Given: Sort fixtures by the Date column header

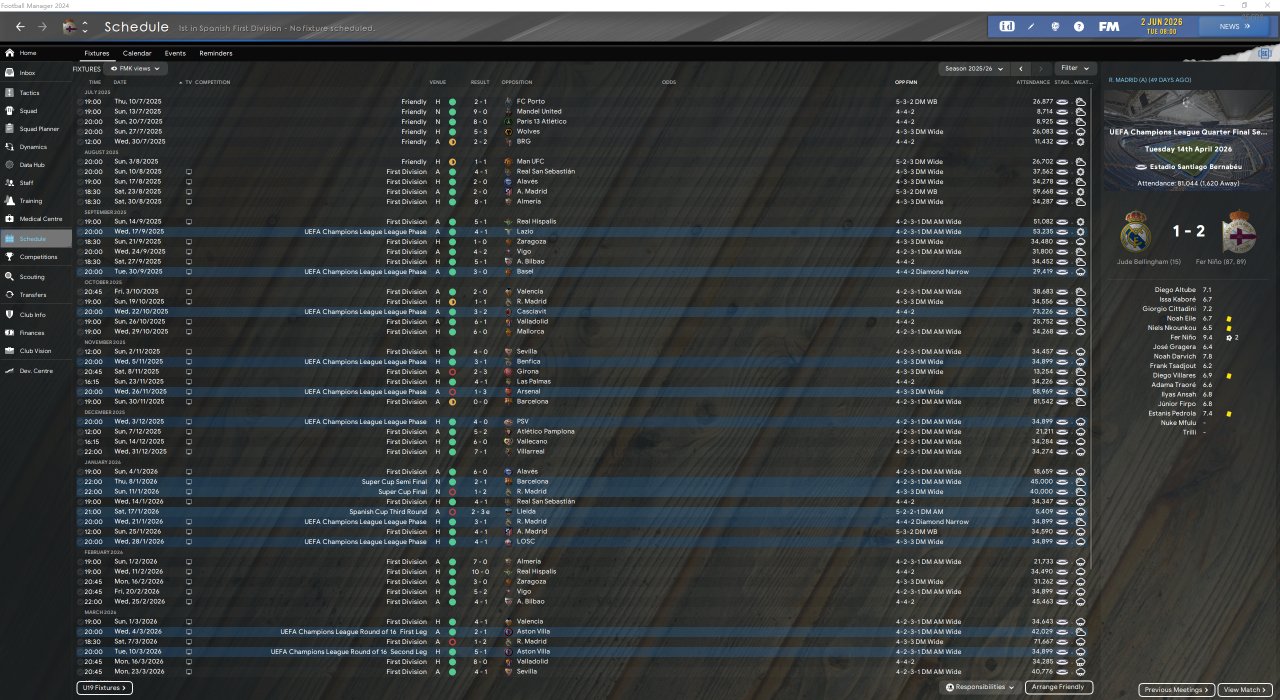Looking at the screenshot, I should pyautogui.click(x=120, y=82).
